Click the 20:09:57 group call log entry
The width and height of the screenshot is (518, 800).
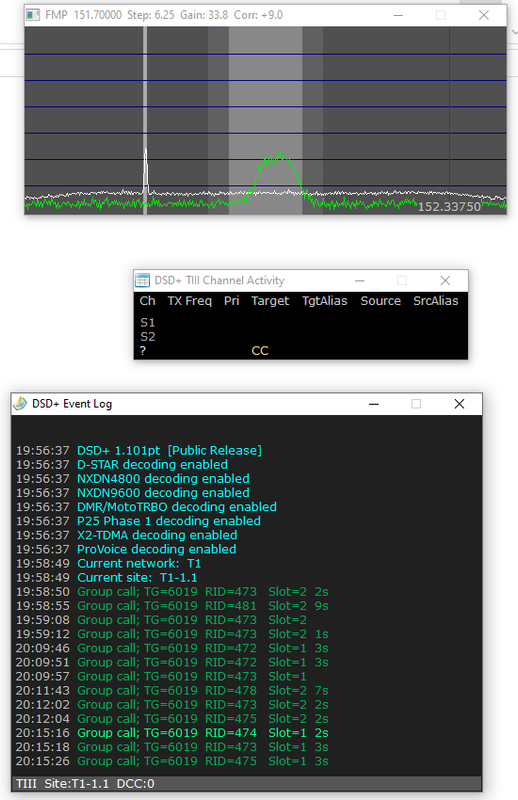(161, 677)
